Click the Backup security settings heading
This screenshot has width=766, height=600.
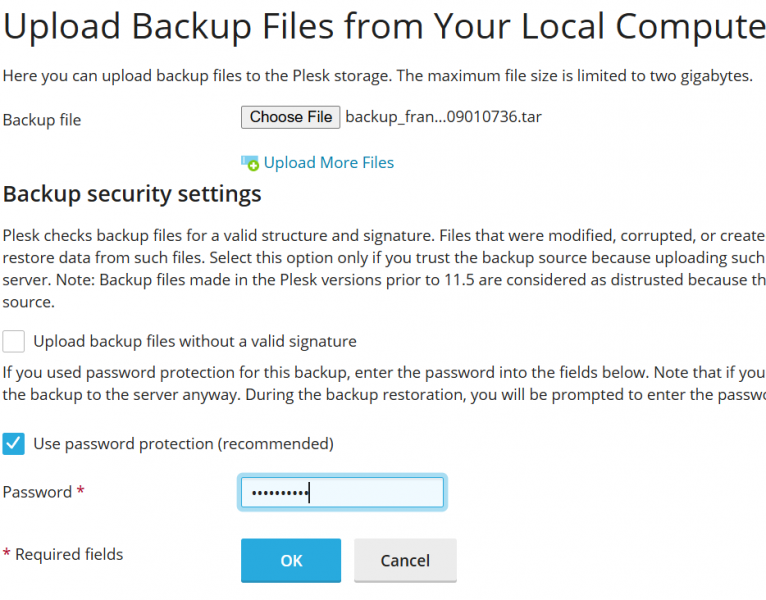tap(132, 194)
